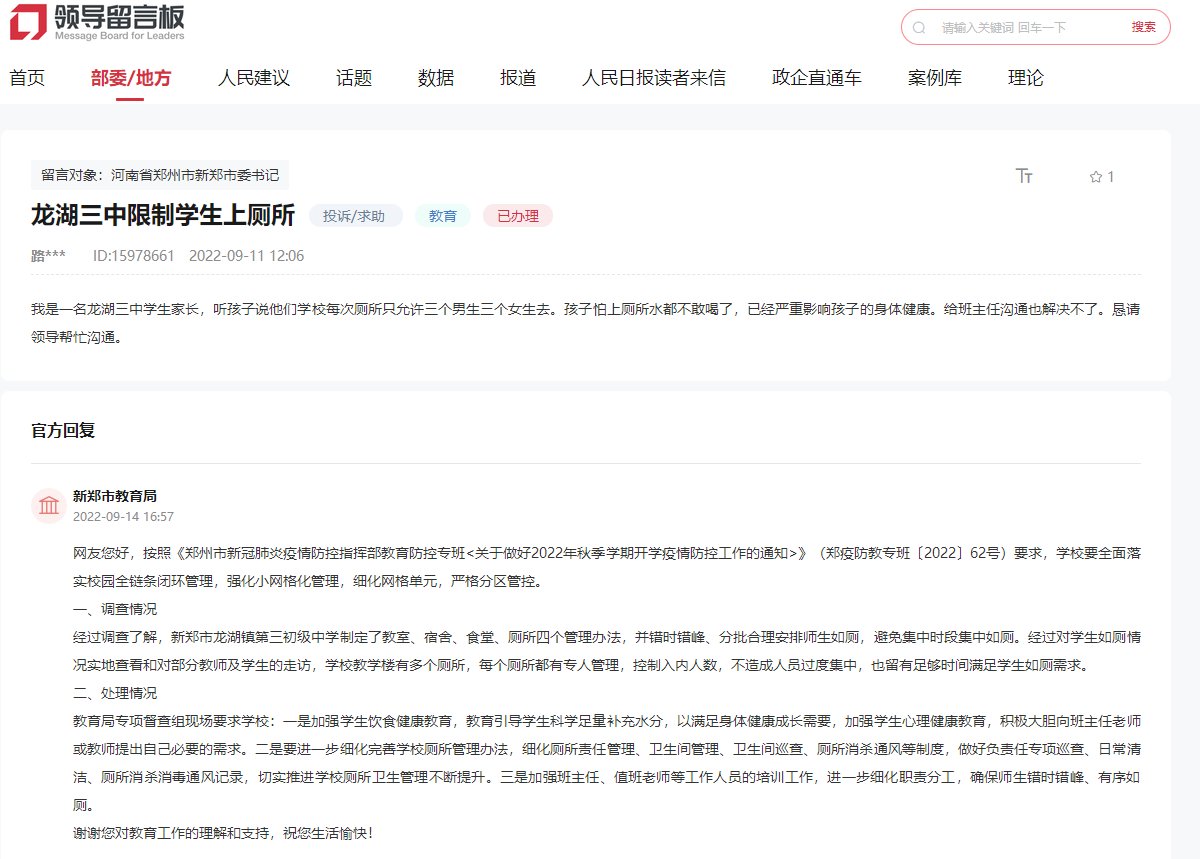The width and height of the screenshot is (1200, 859).
Task: Click the 领导留言板 logo icon
Action: pos(28,24)
